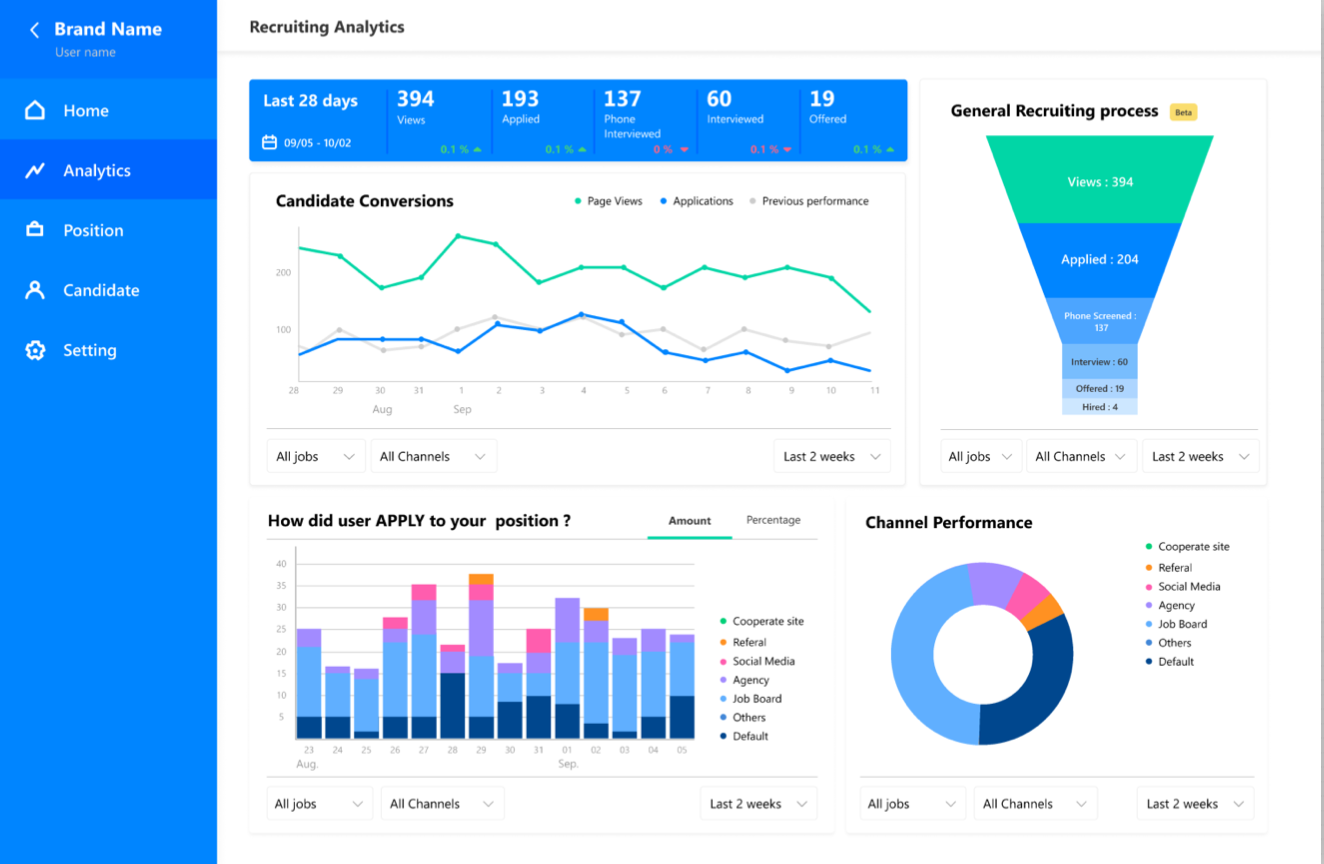Image resolution: width=1324 pixels, height=864 pixels.
Task: Click the Analytics line-chart icon in sidebar
Action: pyautogui.click(x=35, y=170)
